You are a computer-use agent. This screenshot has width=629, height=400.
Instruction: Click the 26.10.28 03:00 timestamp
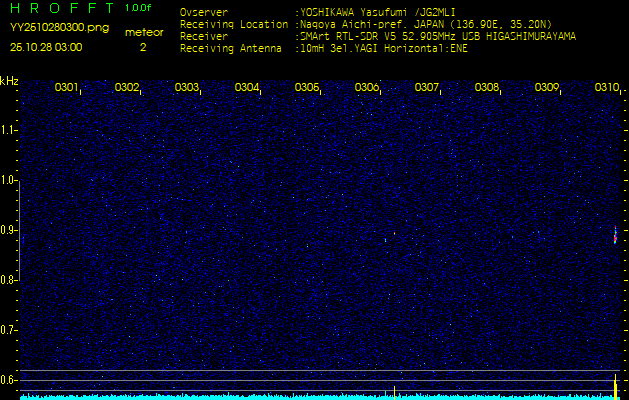[x=46, y=47]
